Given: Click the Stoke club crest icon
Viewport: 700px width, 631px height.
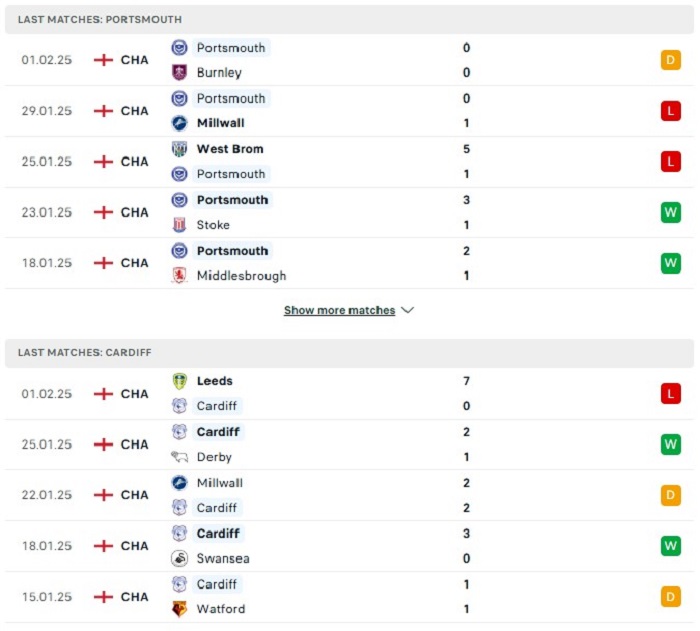Looking at the screenshot, I should coord(179,225).
